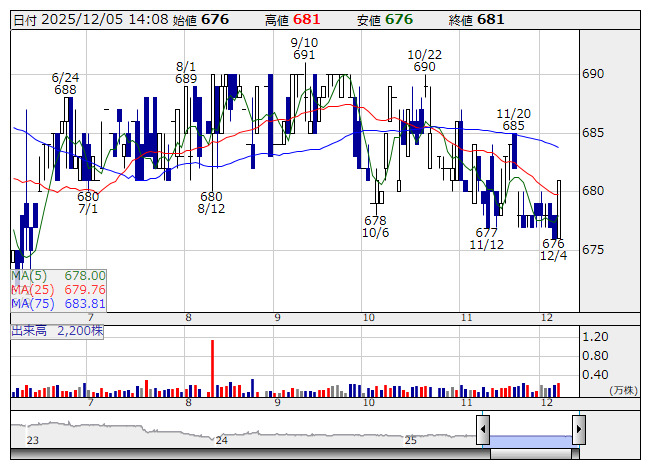Click the year 25 marker in overview

pos(411,440)
